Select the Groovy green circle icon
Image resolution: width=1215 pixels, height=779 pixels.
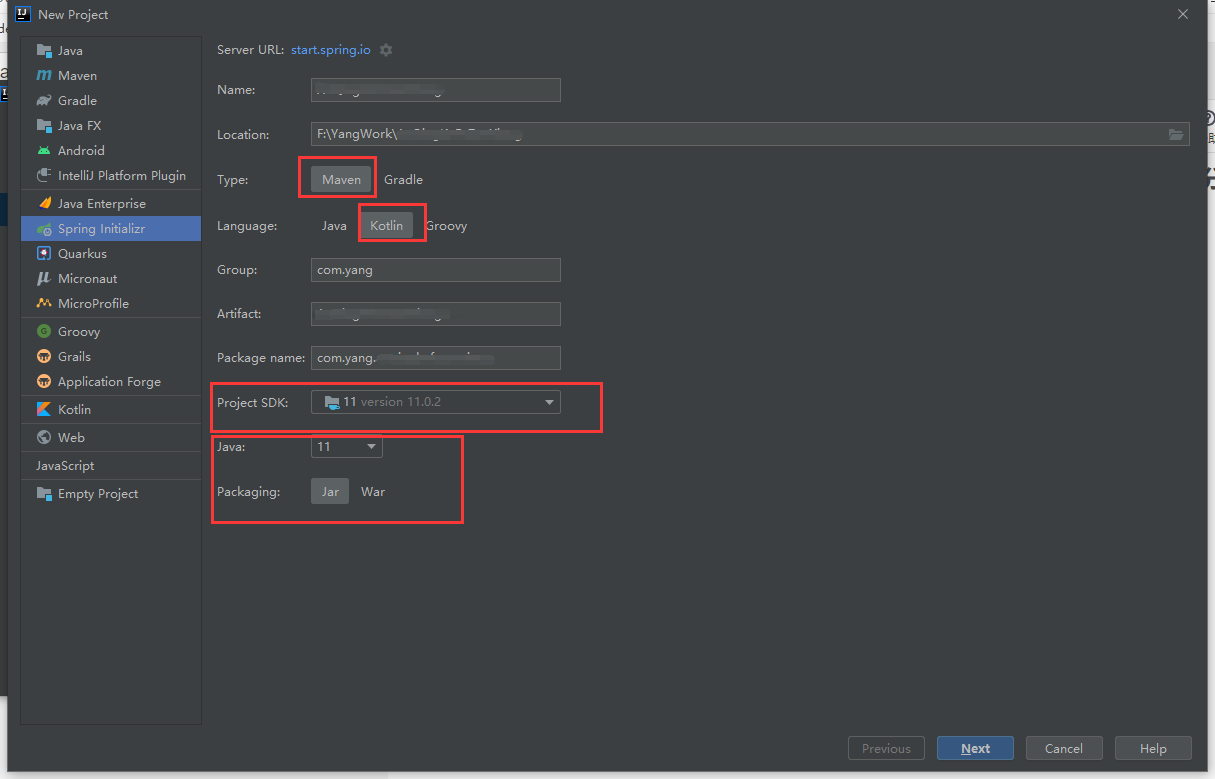coord(44,331)
